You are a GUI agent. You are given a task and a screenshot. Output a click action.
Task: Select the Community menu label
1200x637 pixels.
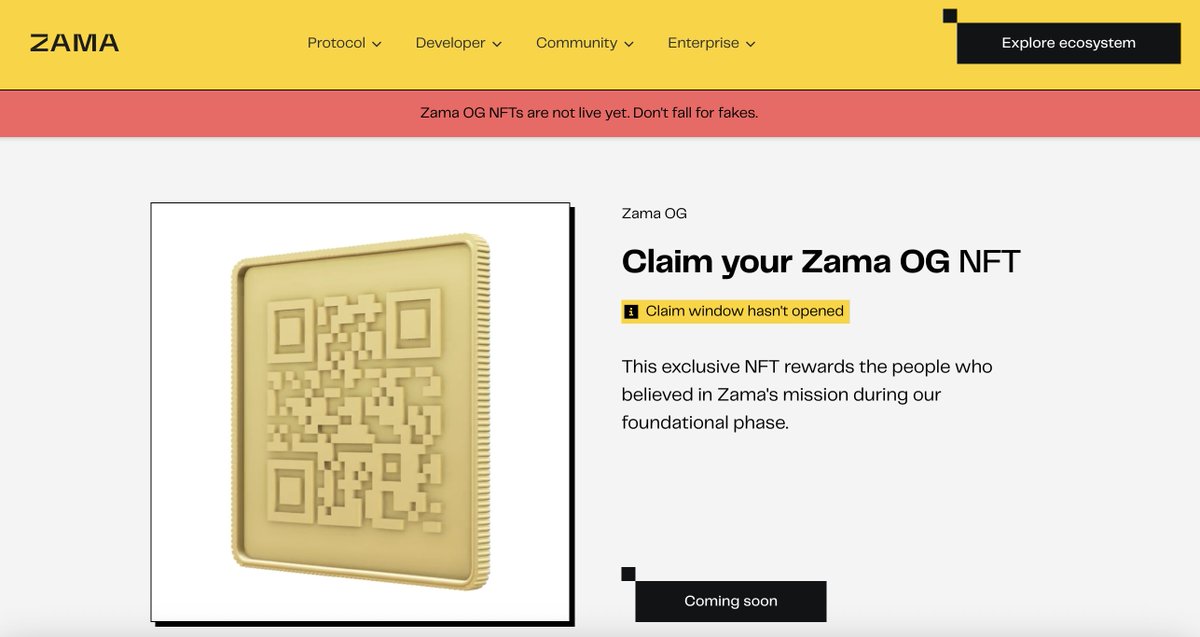576,43
